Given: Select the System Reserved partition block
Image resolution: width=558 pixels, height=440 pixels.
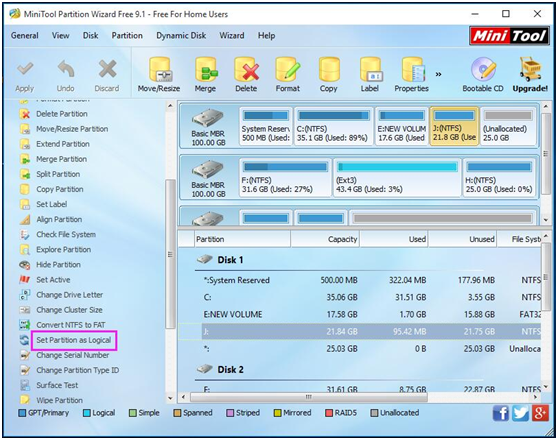Looking at the screenshot, I should point(266,126).
